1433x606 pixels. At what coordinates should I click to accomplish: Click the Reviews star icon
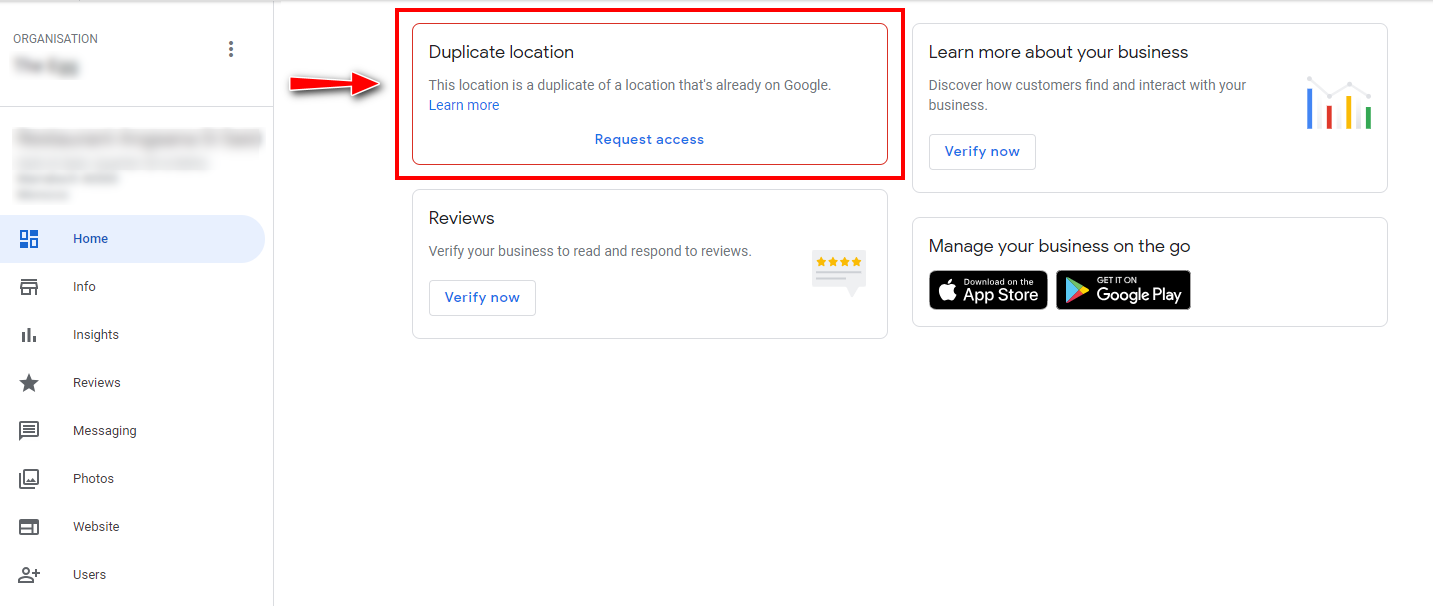pyautogui.click(x=29, y=383)
